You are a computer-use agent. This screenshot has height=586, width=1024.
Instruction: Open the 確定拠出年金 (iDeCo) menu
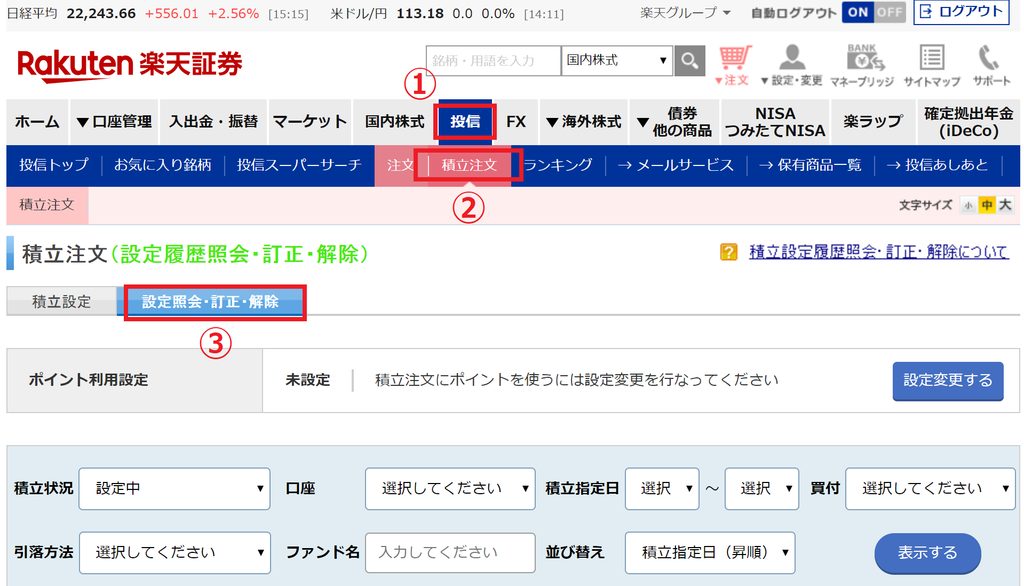pyautogui.click(x=968, y=122)
